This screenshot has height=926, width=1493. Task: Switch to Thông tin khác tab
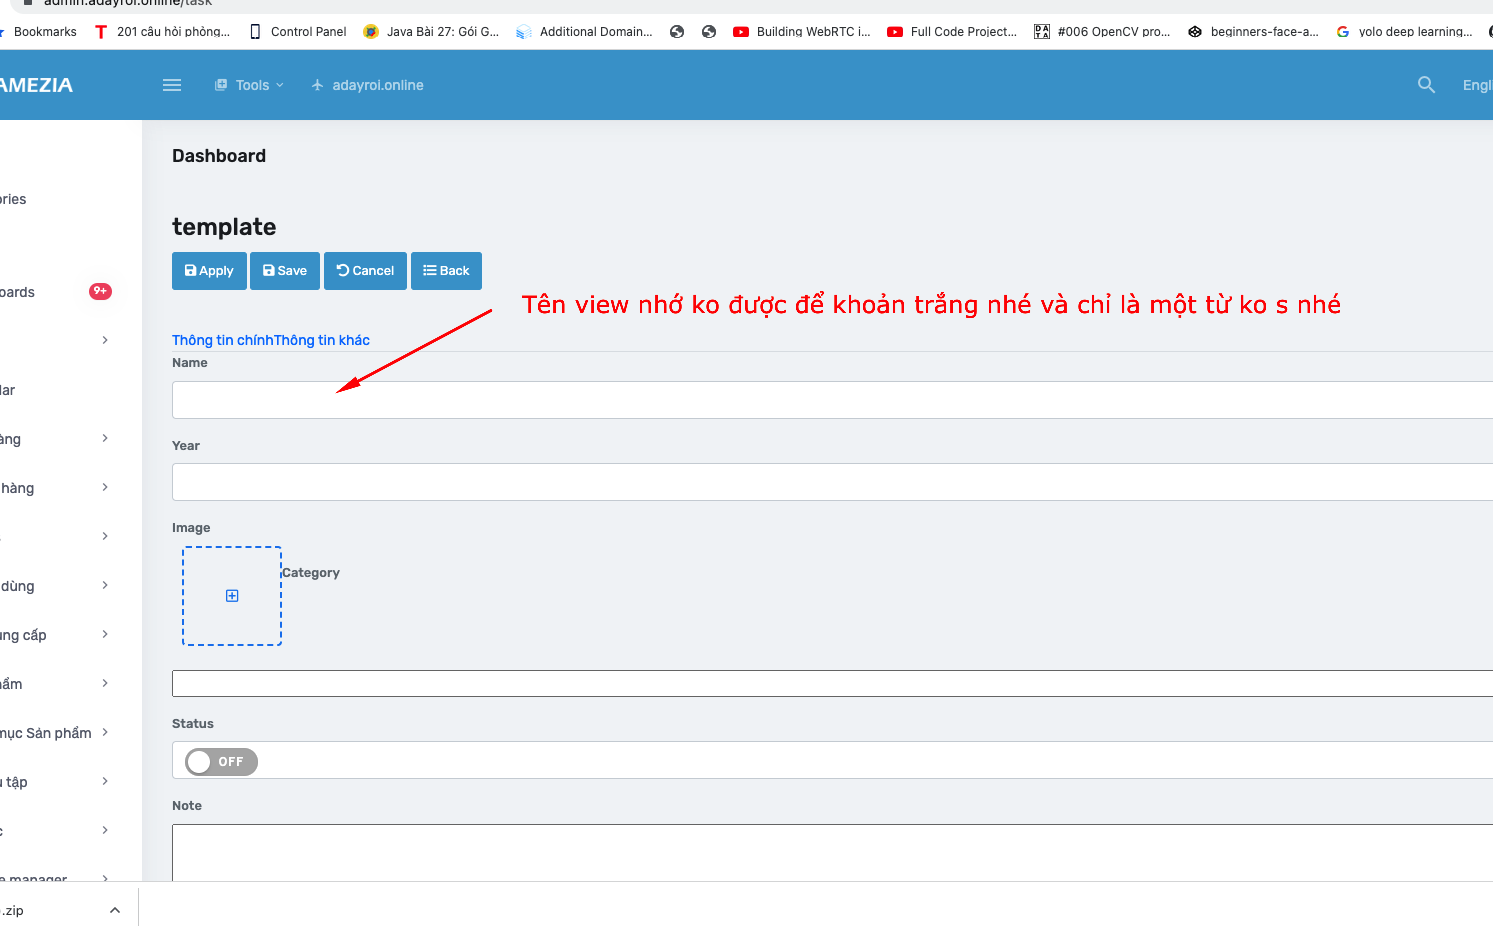(x=322, y=340)
